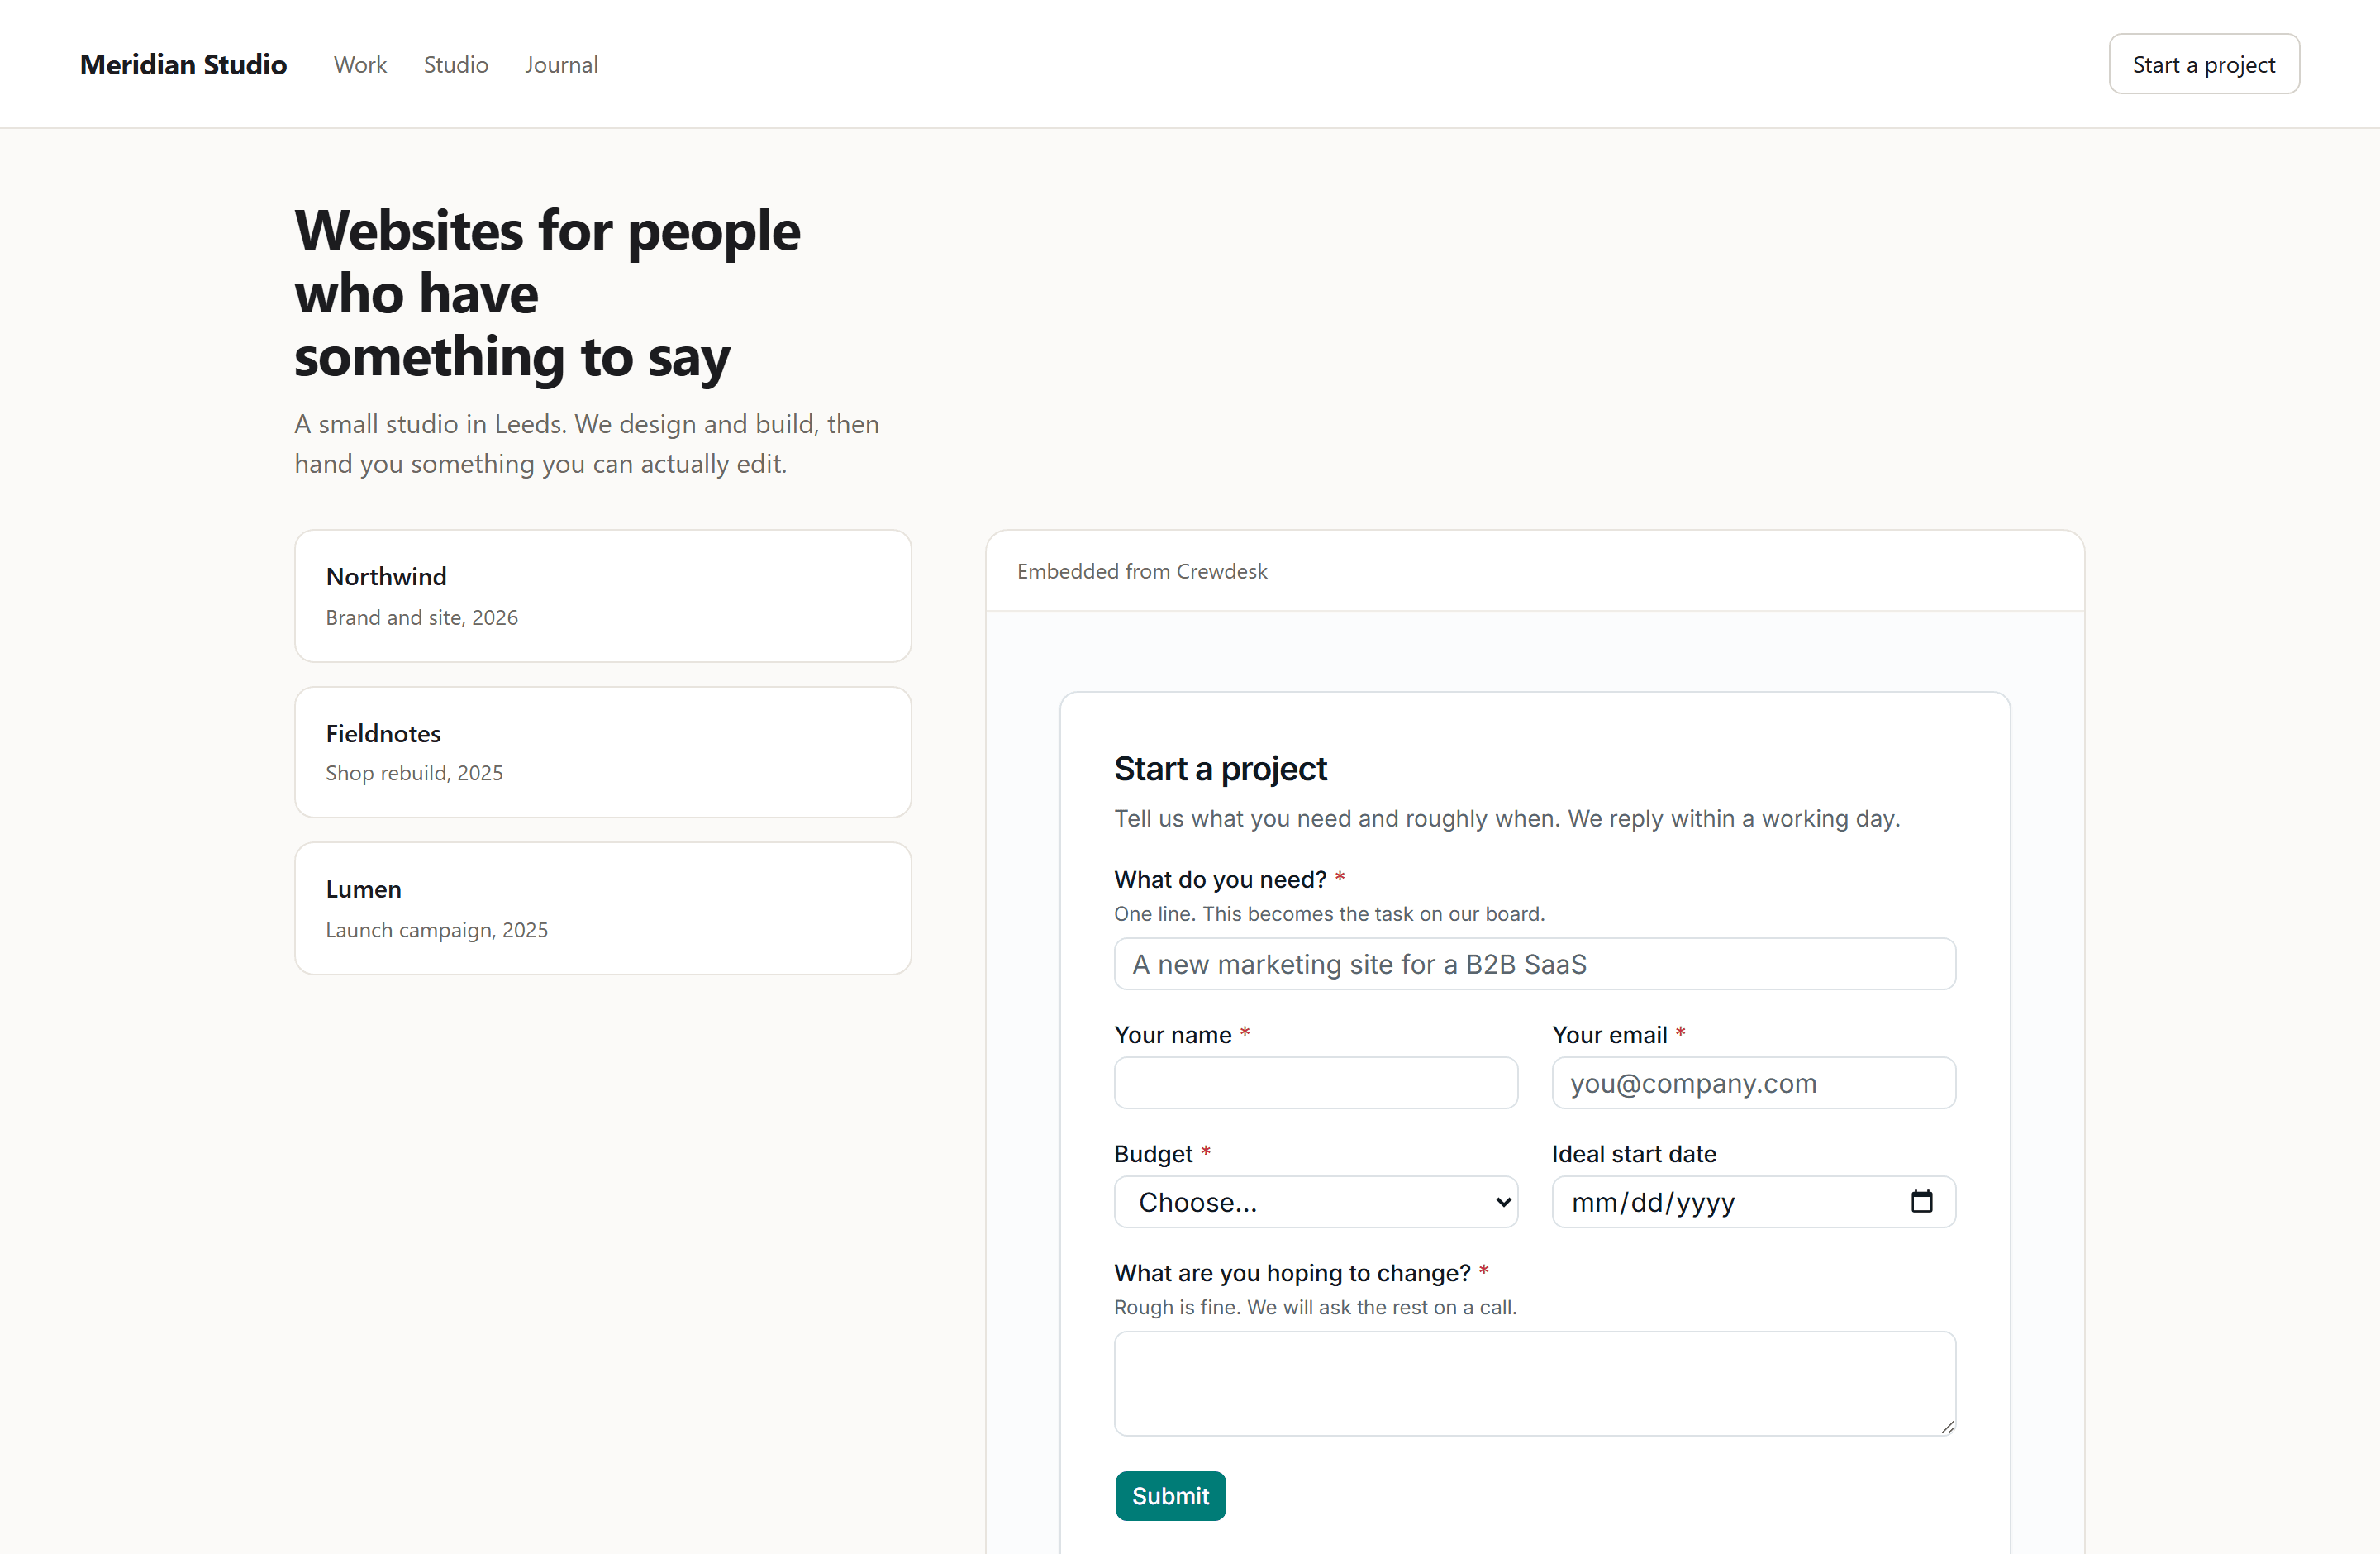This screenshot has width=2380, height=1554.
Task: Focus the What do you need field
Action: [x=1535, y=964]
